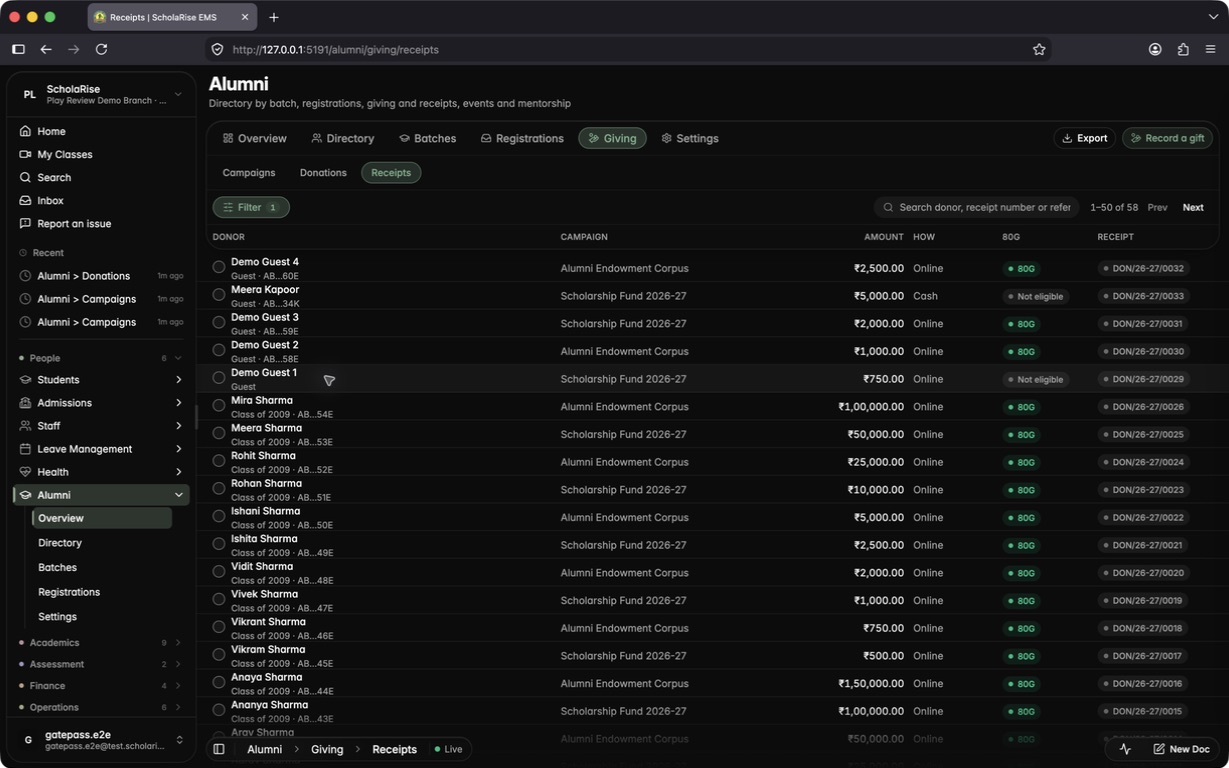Click the browser address bar URL
This screenshot has width=1229, height=768.
[x=336, y=49]
